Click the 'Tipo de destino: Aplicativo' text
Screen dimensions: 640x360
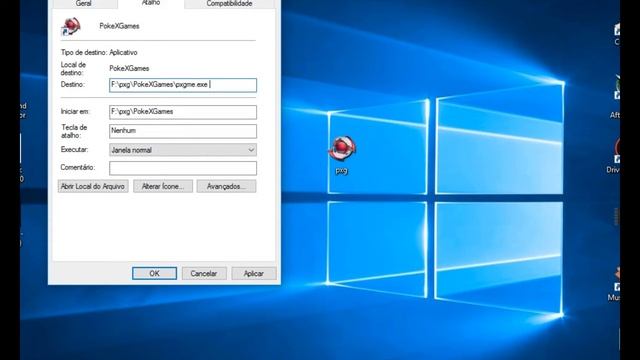pos(99,52)
